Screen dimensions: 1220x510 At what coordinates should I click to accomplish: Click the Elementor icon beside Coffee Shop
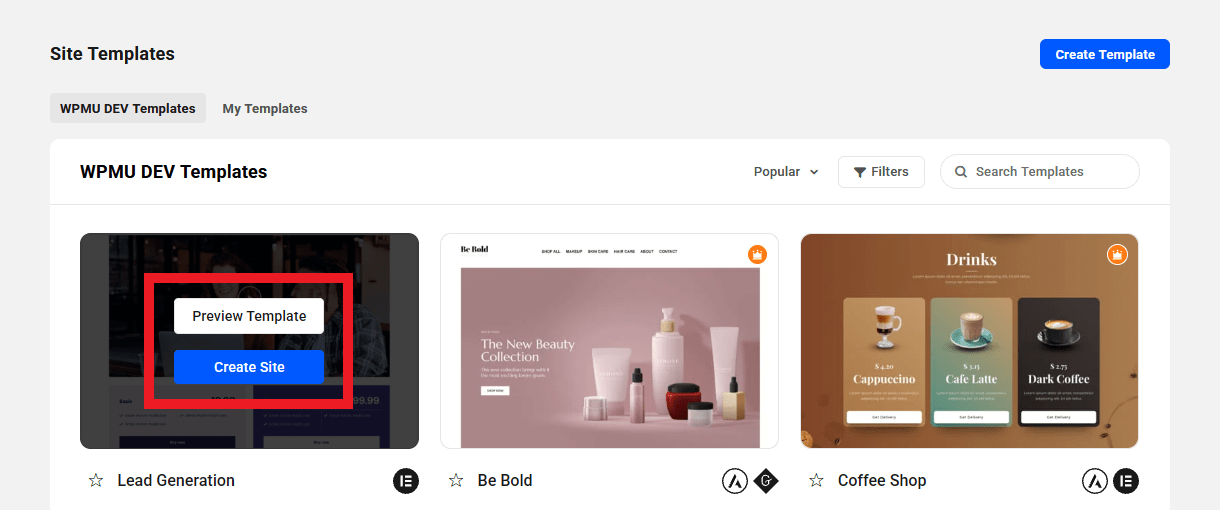click(x=1126, y=481)
